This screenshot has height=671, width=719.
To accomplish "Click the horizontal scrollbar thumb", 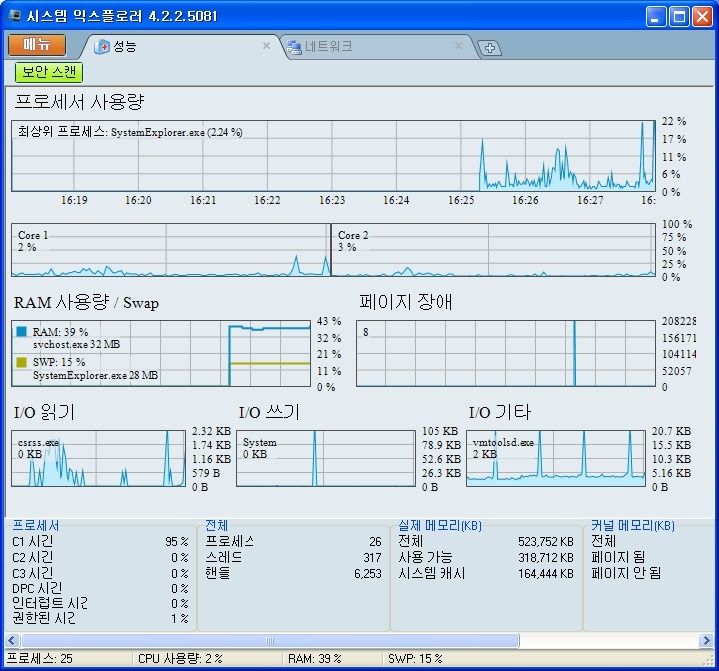I will [270, 640].
